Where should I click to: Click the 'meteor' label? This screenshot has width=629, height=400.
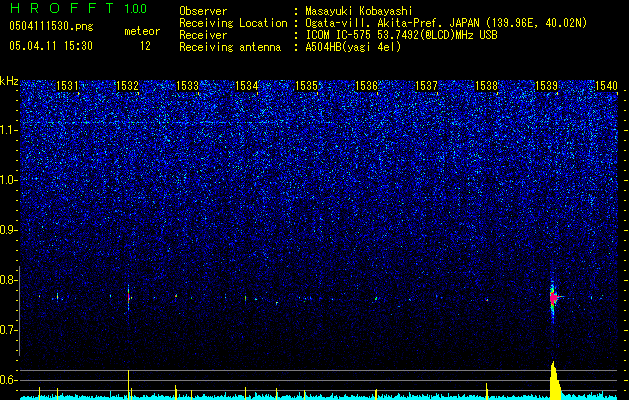pos(142,31)
